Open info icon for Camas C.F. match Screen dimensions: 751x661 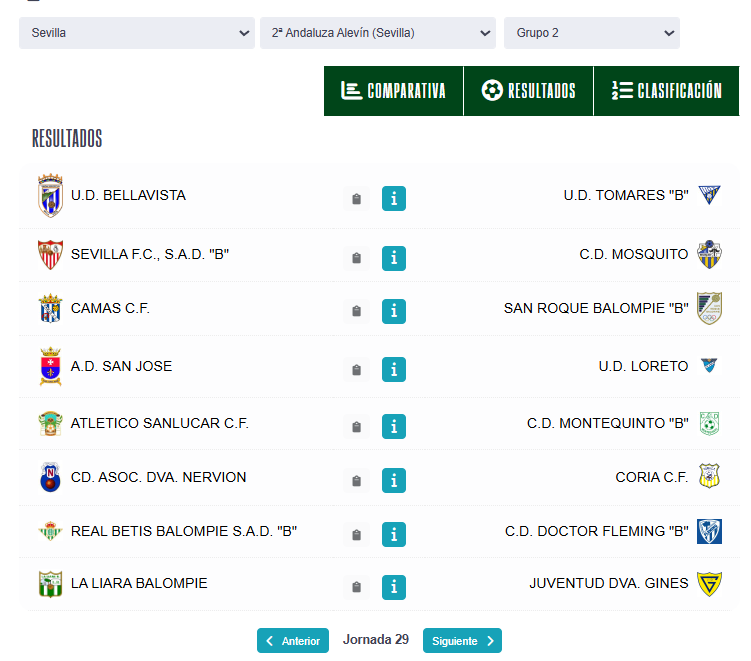[394, 311]
